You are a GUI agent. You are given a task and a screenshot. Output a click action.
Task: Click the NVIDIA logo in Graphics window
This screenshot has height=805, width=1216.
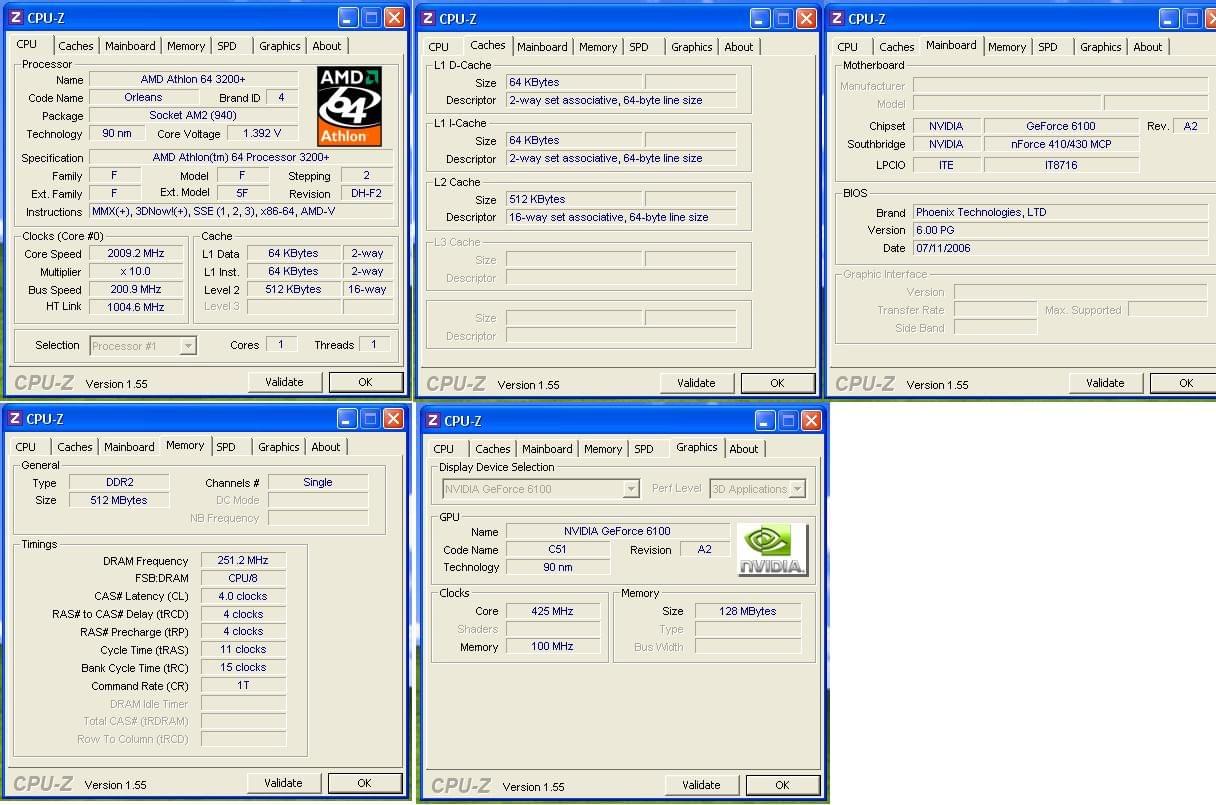pos(772,550)
